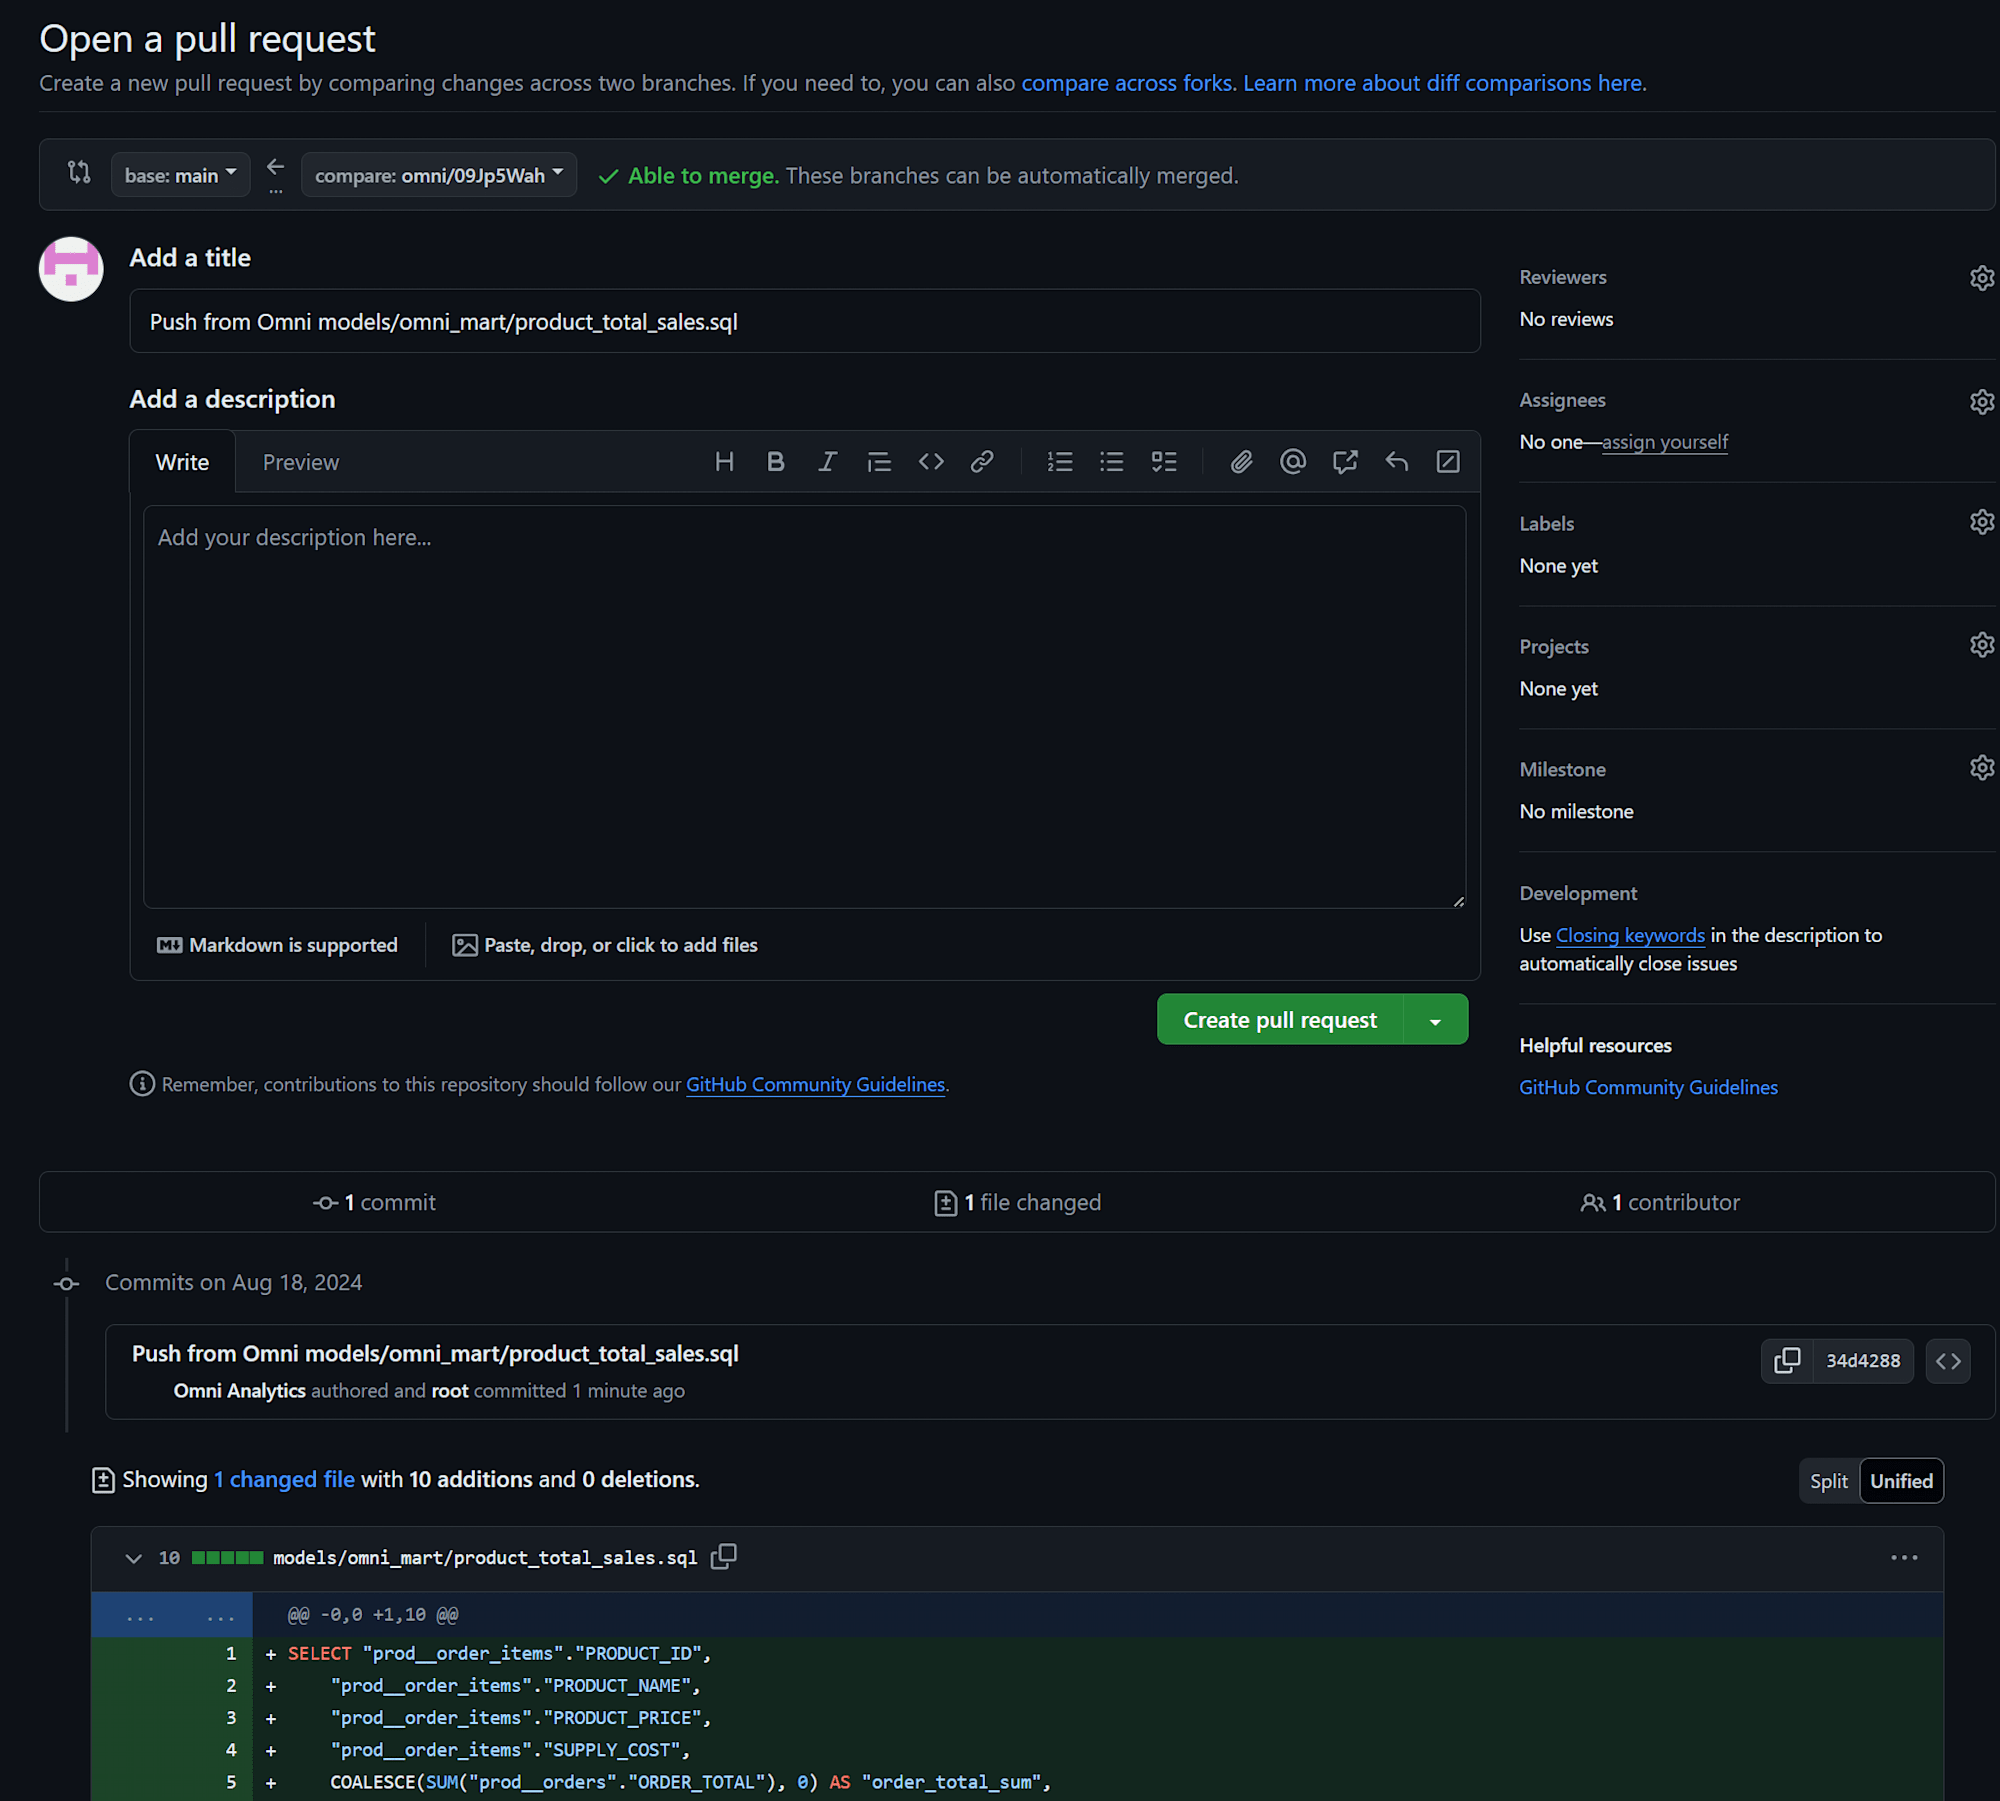This screenshot has height=1801, width=2000.
Task: Open slash commands in editor toolbar
Action: [x=1448, y=461]
